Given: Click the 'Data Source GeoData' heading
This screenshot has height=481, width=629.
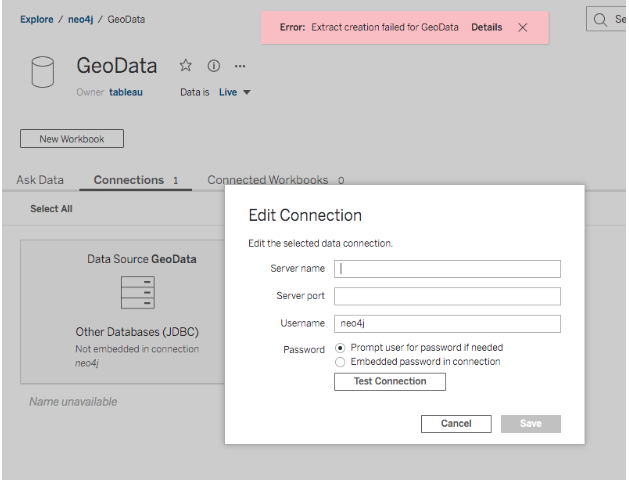Looking at the screenshot, I should 142,259.
